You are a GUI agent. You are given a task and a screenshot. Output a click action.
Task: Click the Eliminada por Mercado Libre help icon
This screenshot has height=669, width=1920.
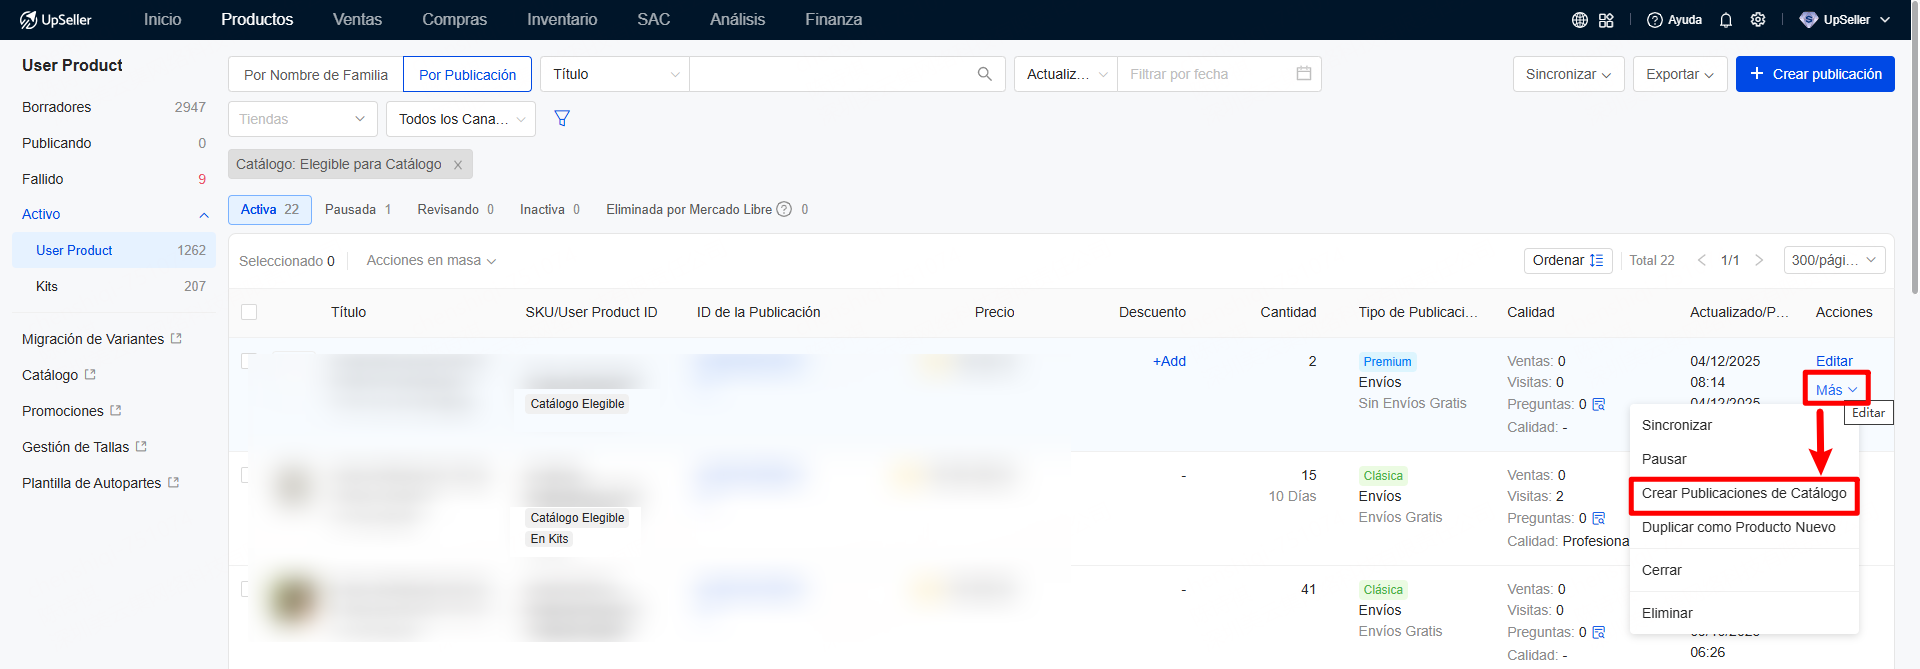(784, 210)
